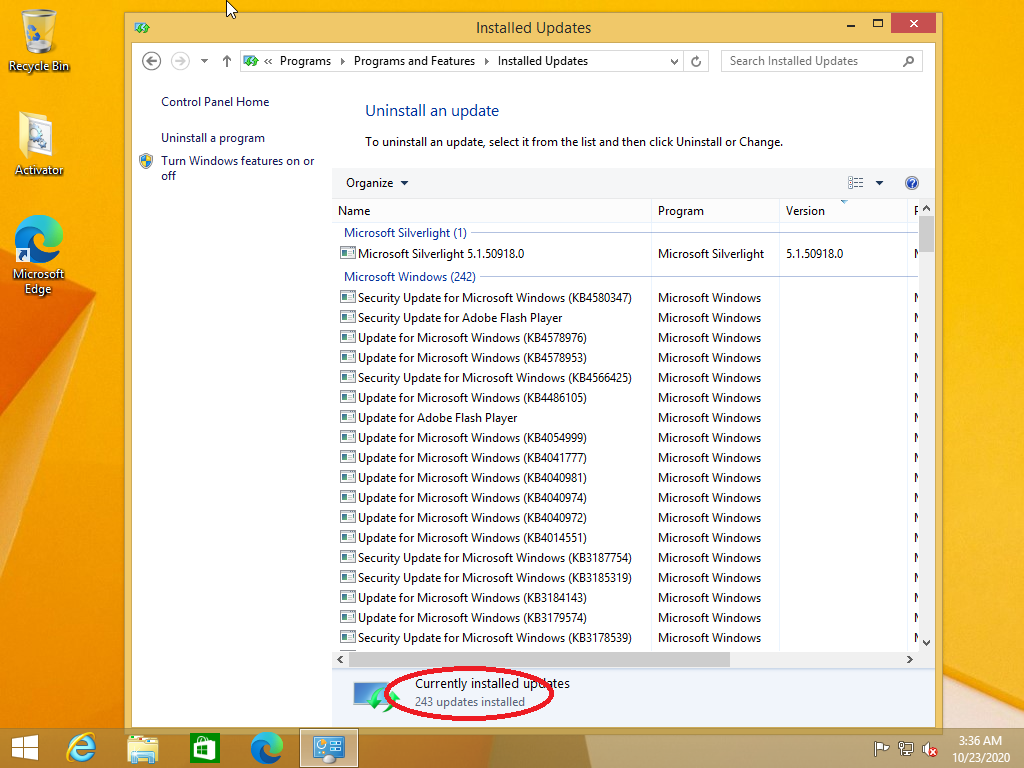Image resolution: width=1024 pixels, height=768 pixels.
Task: Open the recent locations dropdown arrow
Action: [x=204, y=61]
